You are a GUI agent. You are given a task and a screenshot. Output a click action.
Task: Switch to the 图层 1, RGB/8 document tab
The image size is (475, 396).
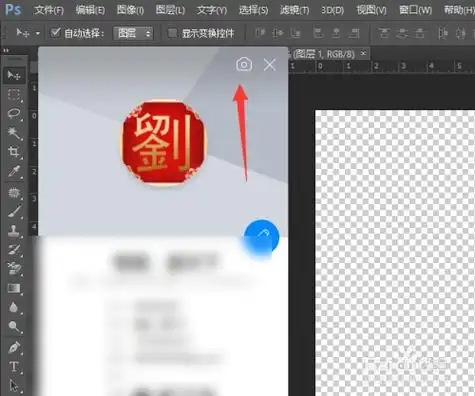(324, 54)
